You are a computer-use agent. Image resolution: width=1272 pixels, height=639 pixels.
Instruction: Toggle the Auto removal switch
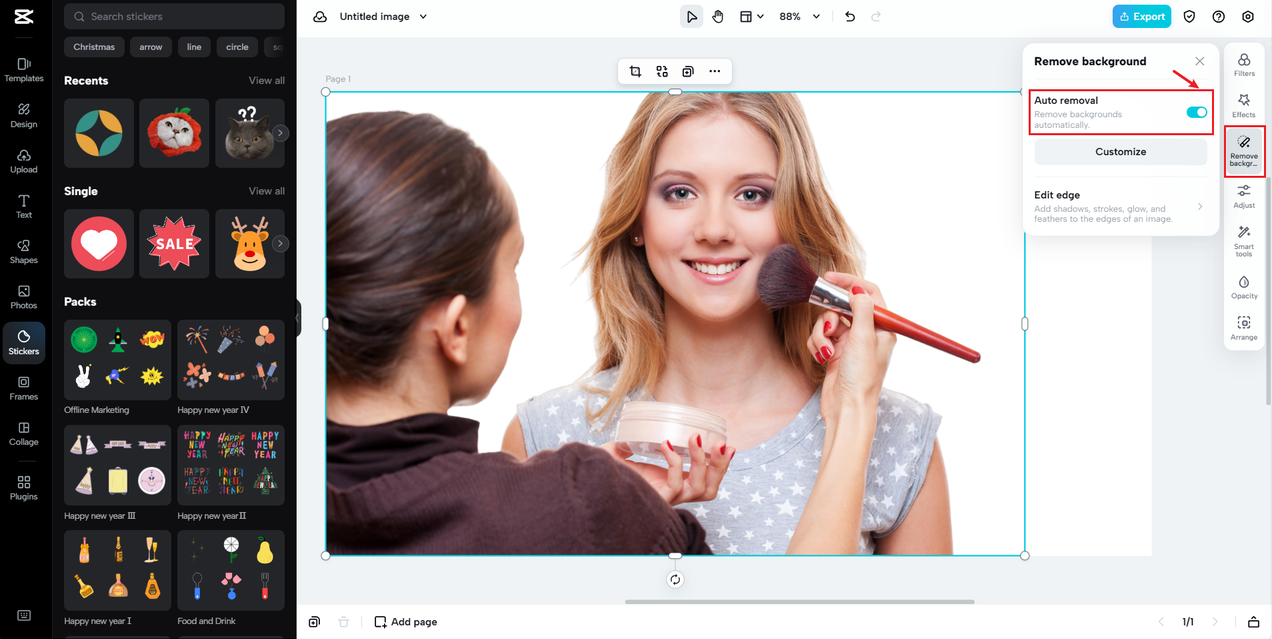point(1196,112)
